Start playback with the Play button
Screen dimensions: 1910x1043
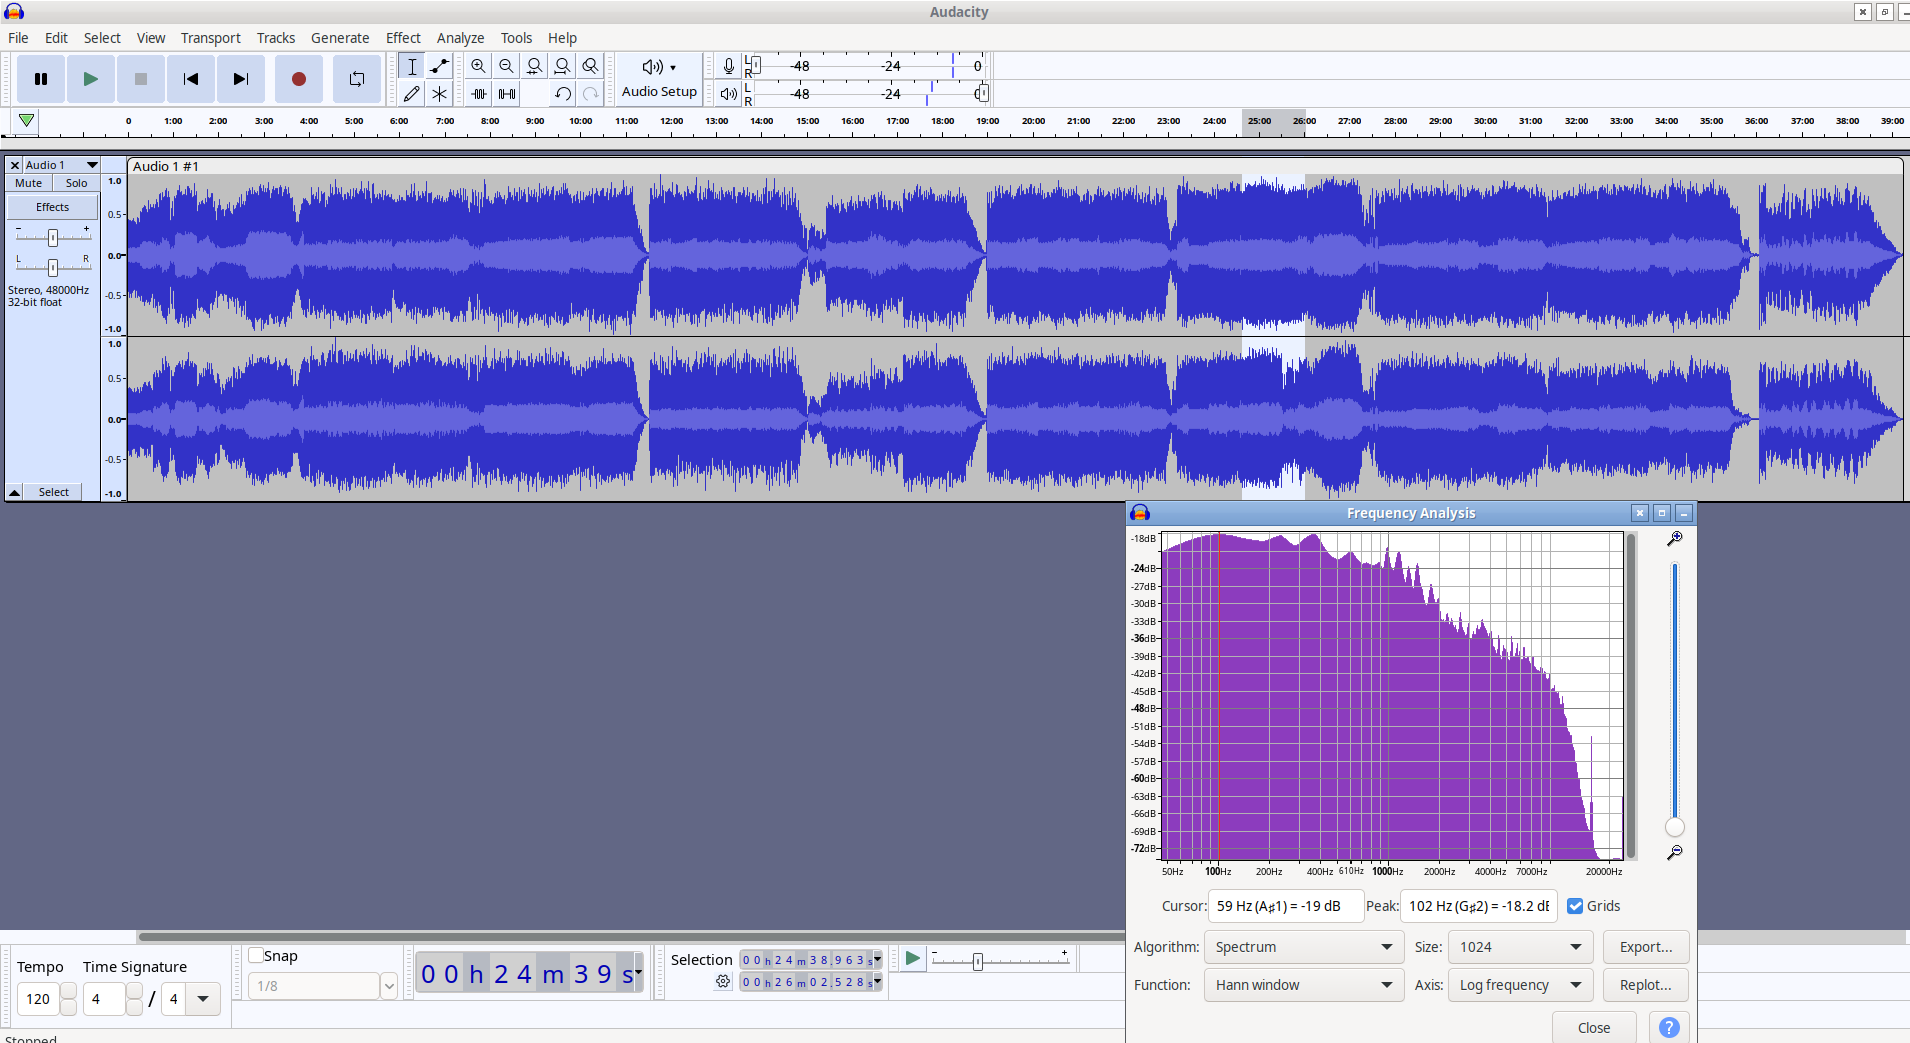click(x=91, y=79)
